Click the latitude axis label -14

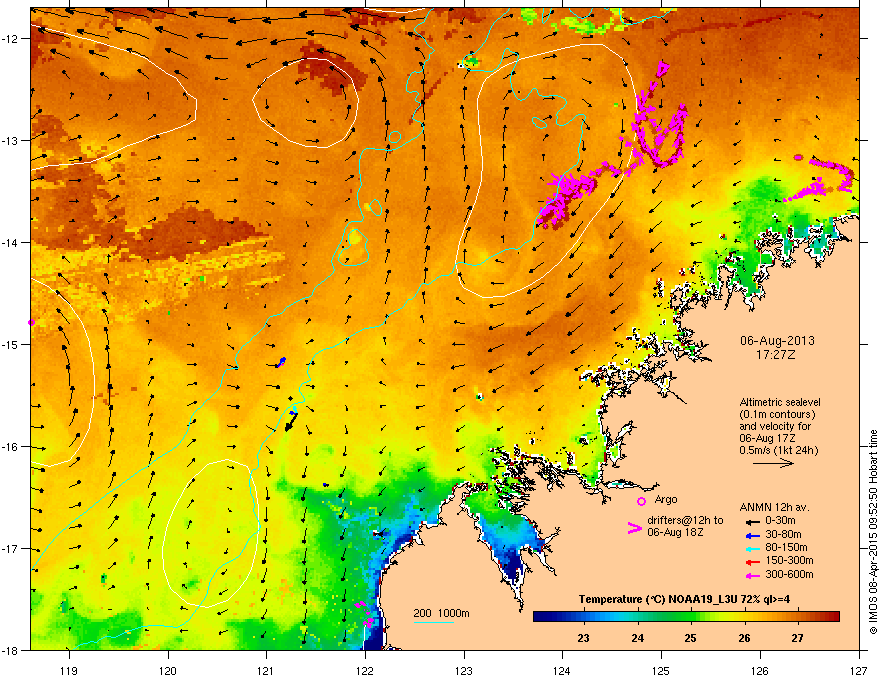11,242
